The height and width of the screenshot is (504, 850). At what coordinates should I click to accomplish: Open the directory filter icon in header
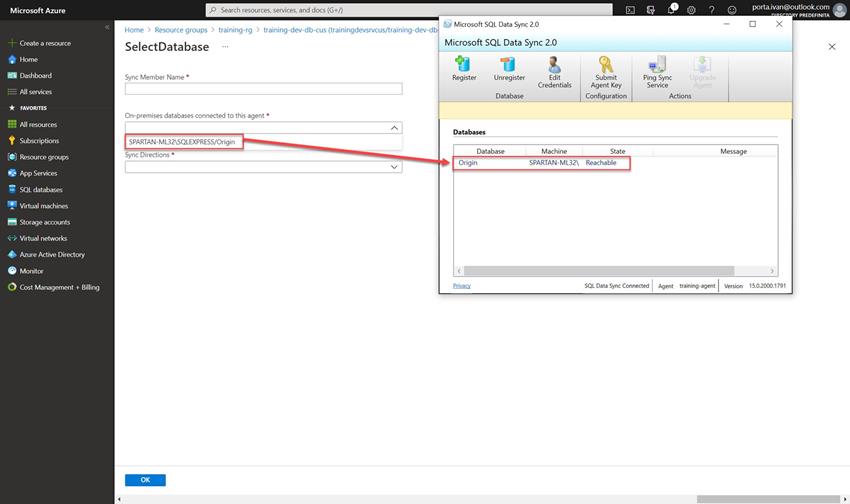651,10
